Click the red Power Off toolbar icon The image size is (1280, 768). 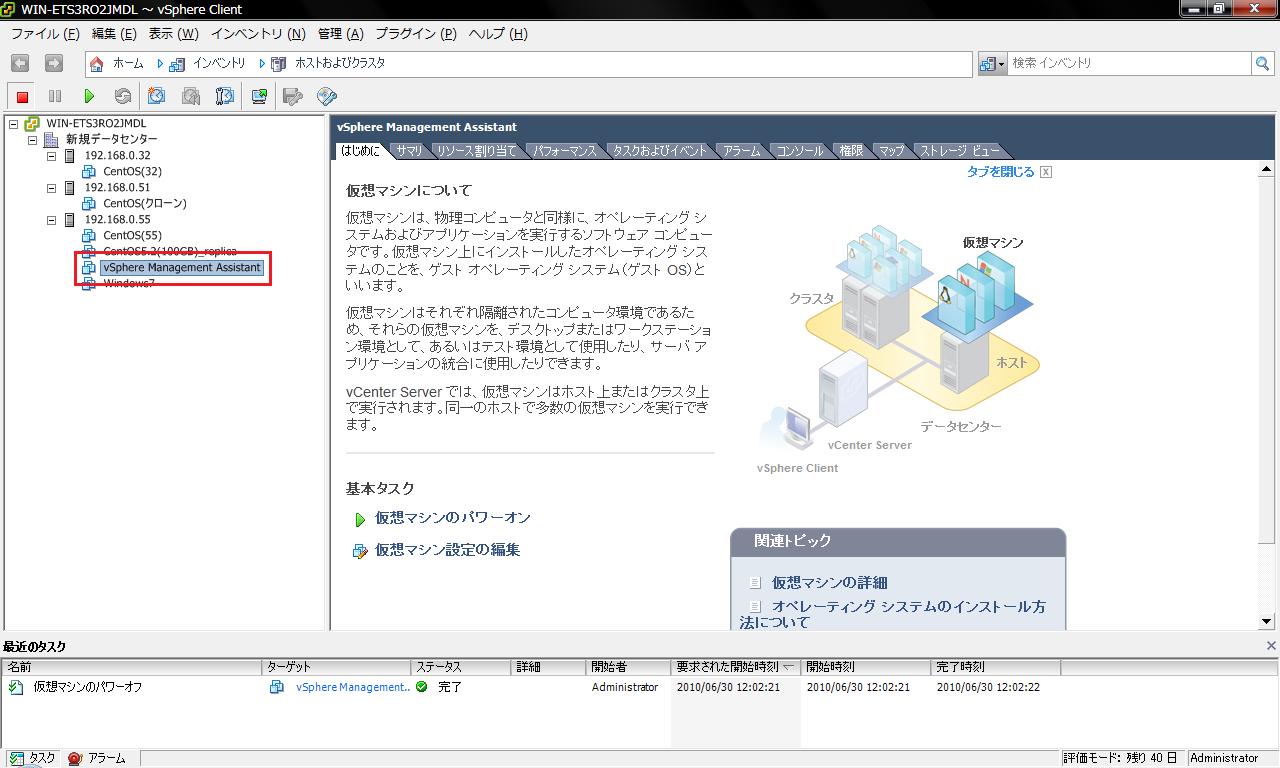[x=22, y=96]
